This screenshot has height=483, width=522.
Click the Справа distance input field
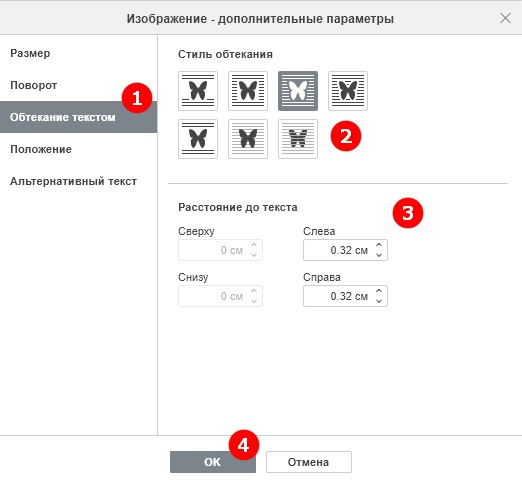[345, 296]
